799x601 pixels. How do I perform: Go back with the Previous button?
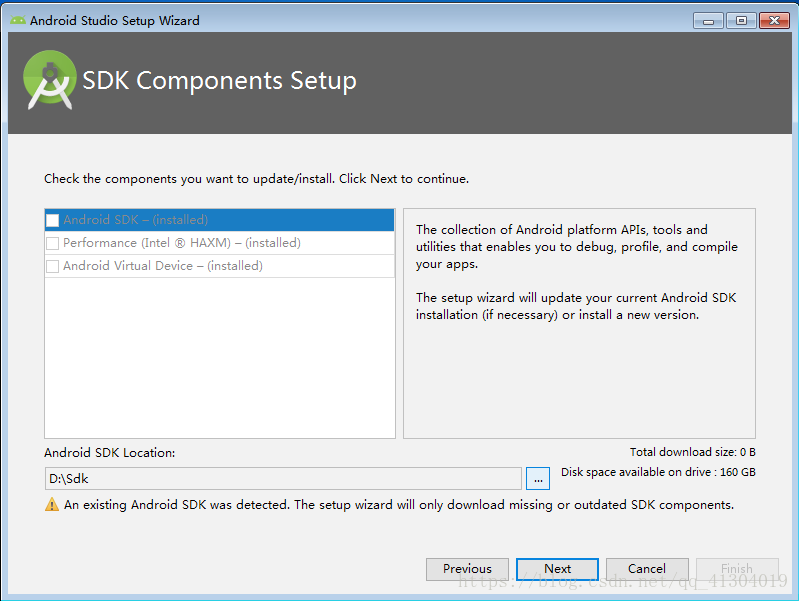(x=467, y=569)
